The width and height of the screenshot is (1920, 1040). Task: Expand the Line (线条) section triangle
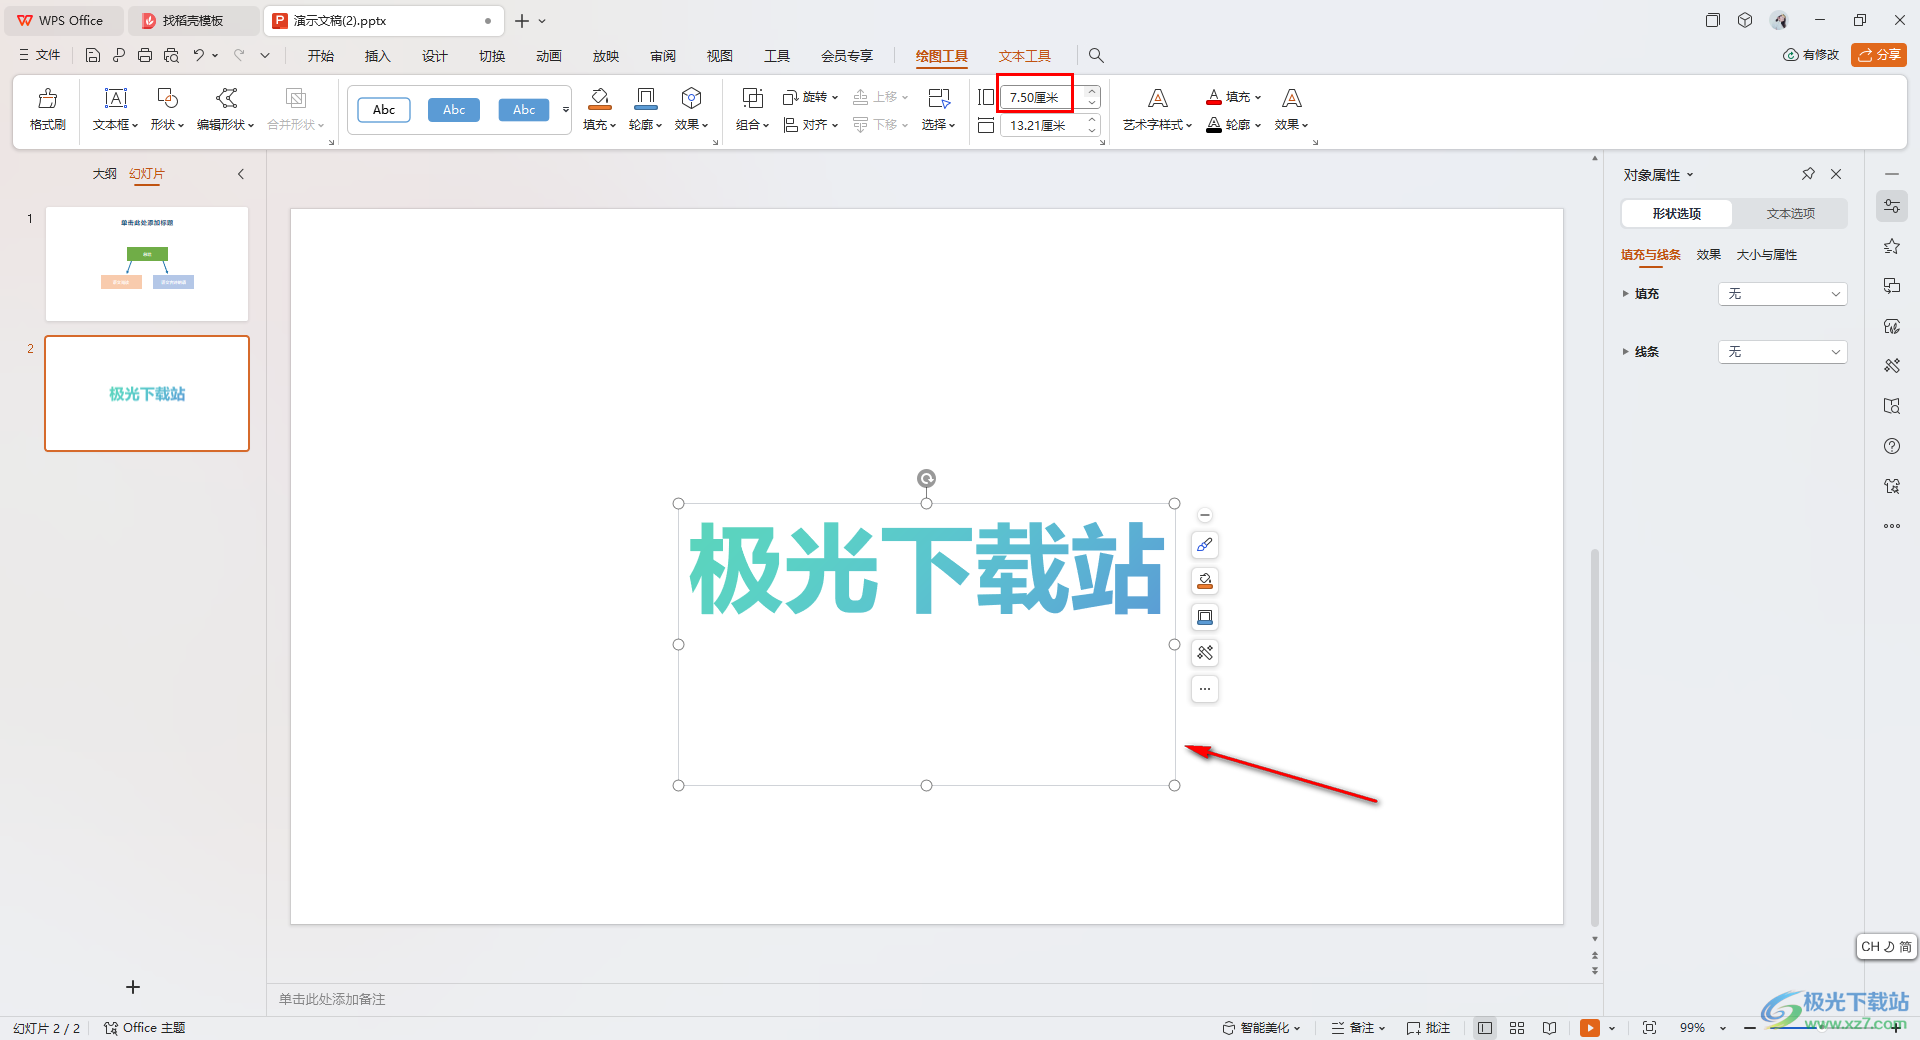pyautogui.click(x=1625, y=352)
